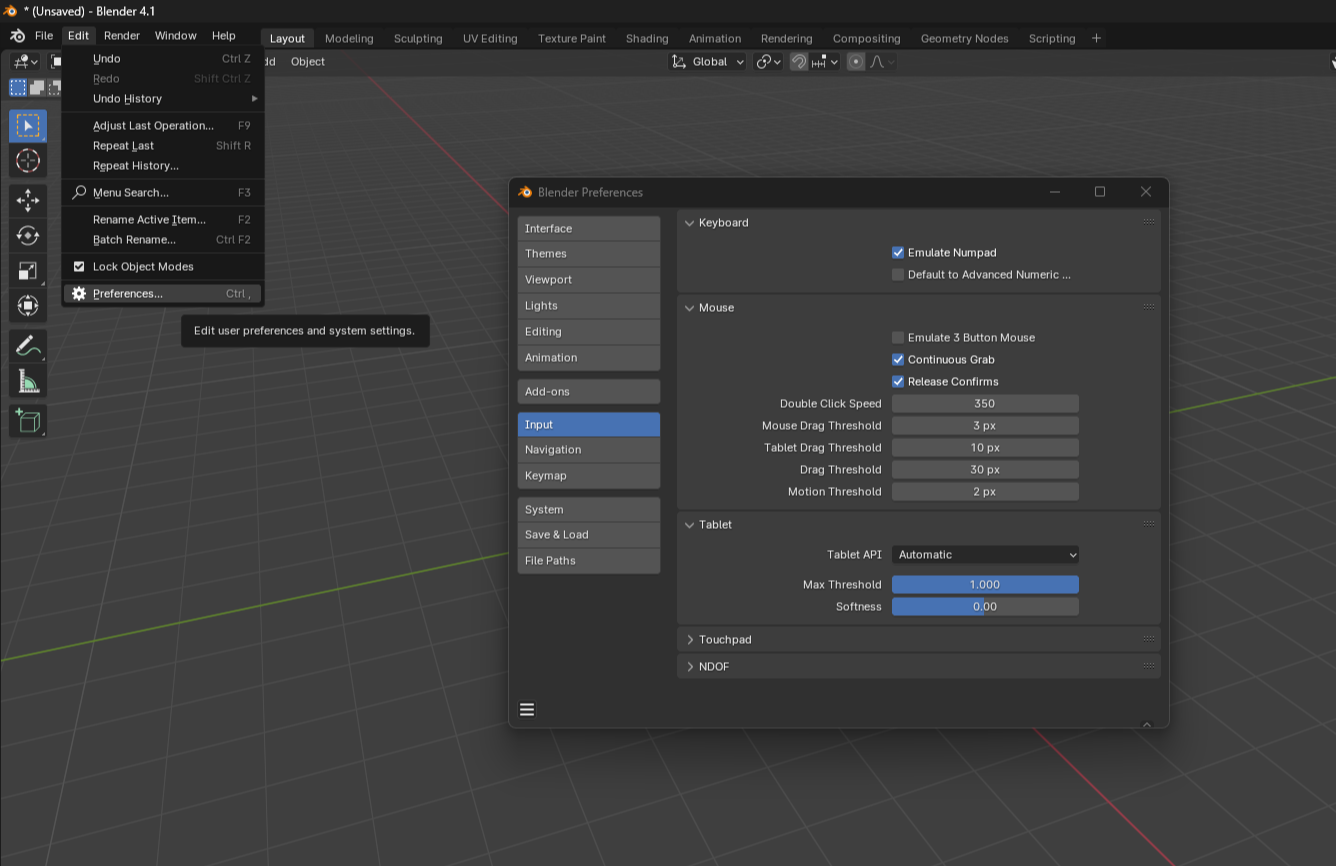The height and width of the screenshot is (866, 1336).
Task: Open the Render menu
Action: coord(122,36)
